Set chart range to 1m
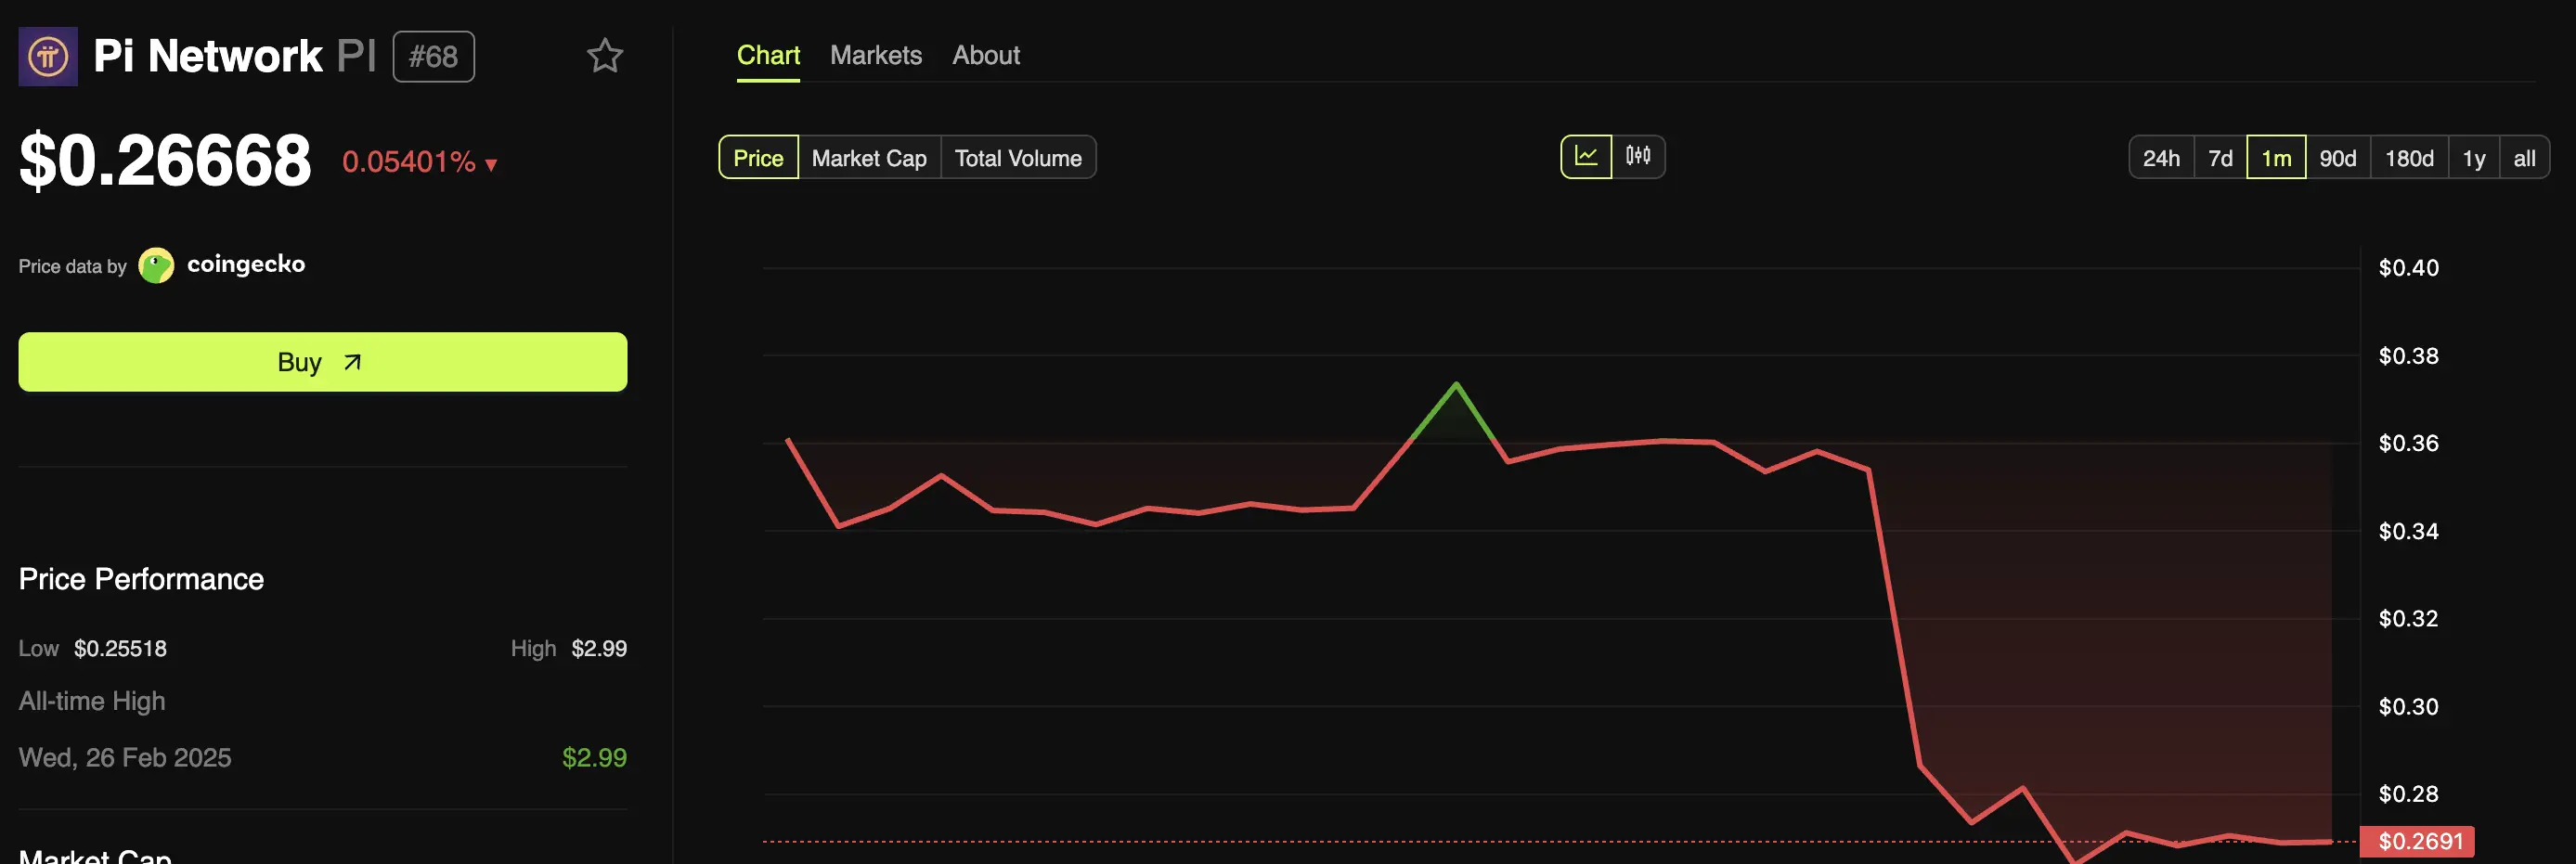 (2276, 157)
